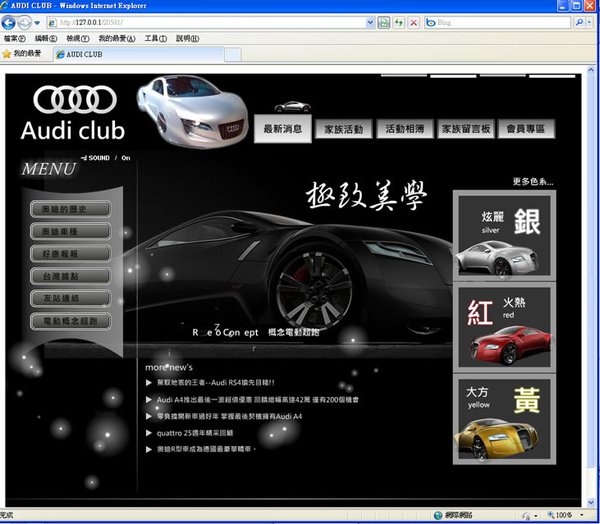The image size is (600, 524).
Task: Select the silver 銀 color car card
Action: [x=504, y=236]
